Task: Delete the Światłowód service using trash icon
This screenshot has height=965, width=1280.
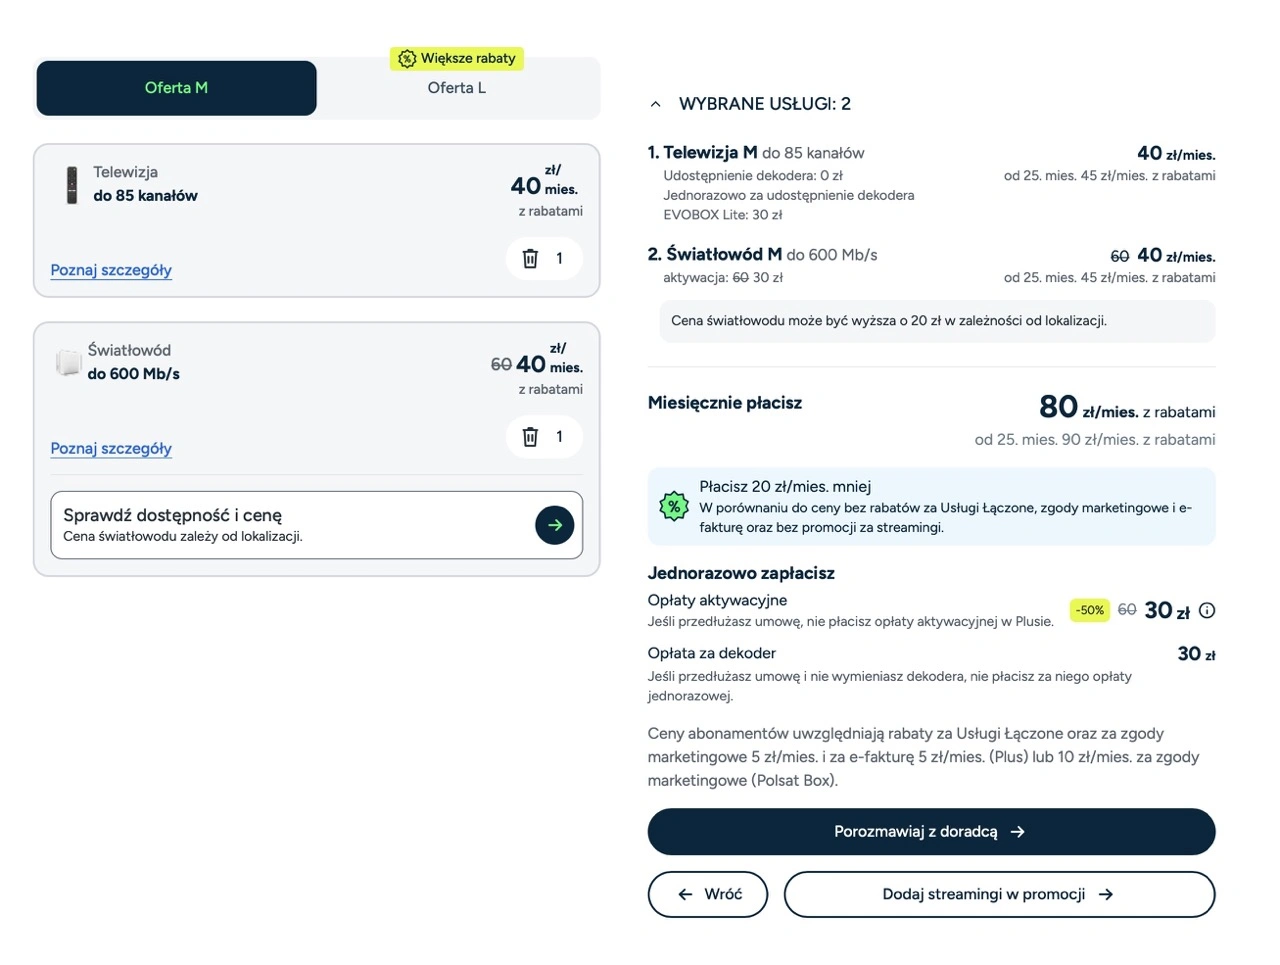Action: click(x=530, y=437)
